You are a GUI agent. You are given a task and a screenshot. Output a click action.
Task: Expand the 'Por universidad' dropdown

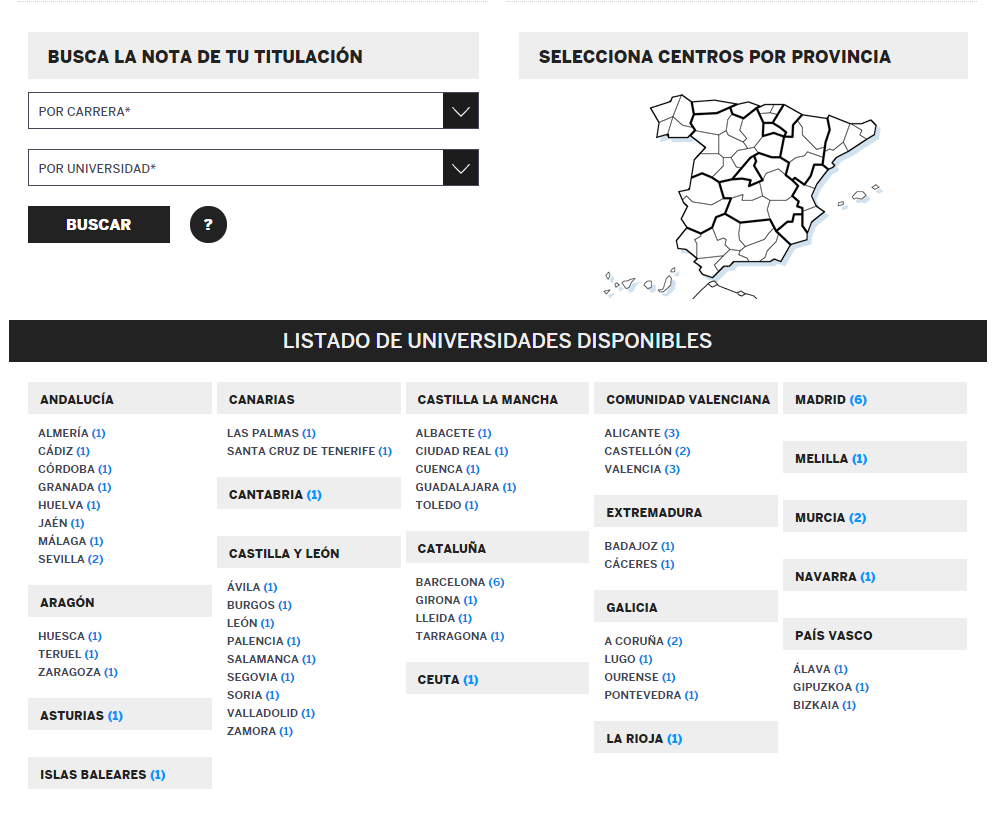click(x=253, y=168)
